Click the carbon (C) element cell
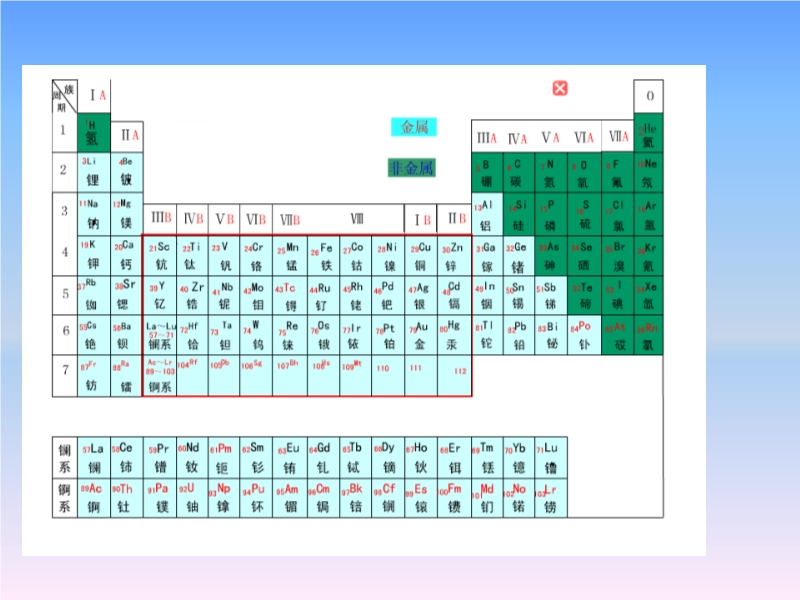This screenshot has height=600, width=800. pos(516,172)
